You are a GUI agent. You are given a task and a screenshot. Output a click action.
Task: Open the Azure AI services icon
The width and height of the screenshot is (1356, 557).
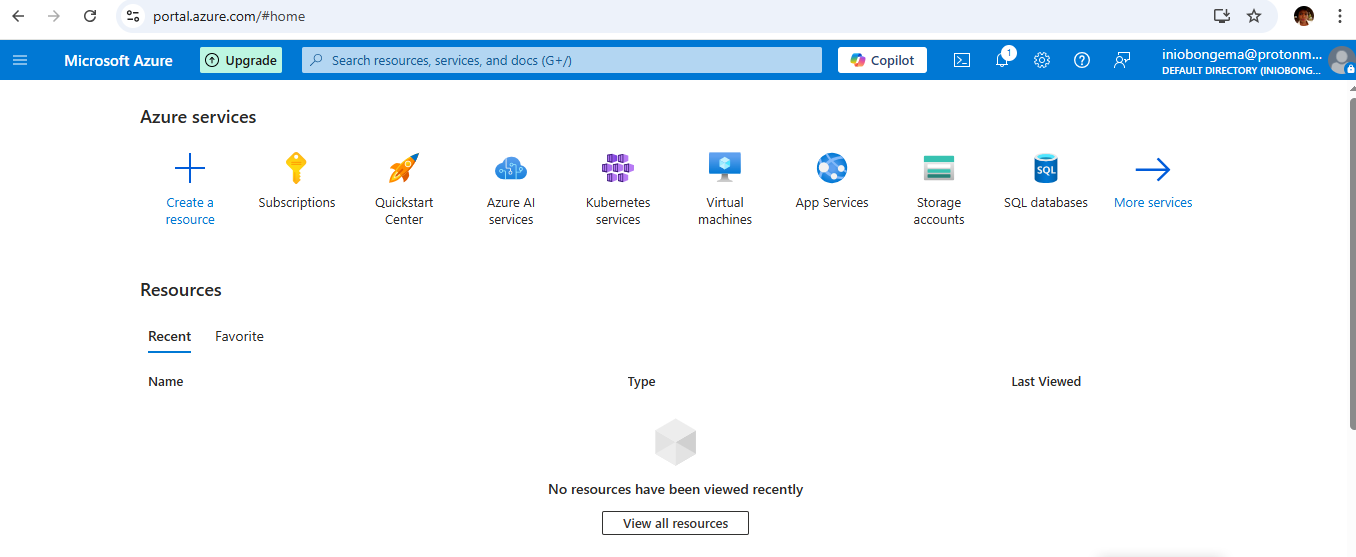(511, 168)
